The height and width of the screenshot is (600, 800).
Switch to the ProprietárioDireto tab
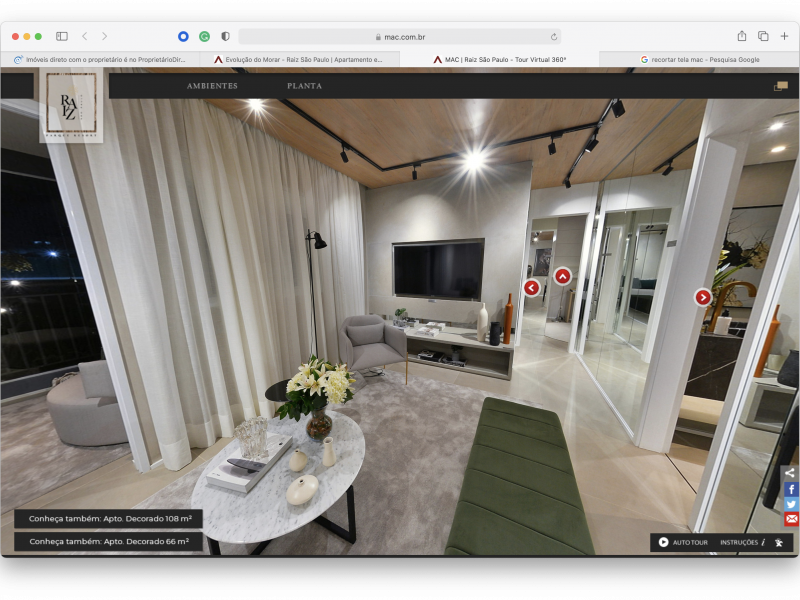(101, 59)
